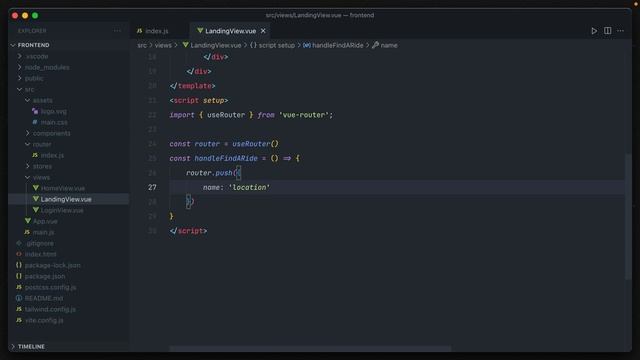Click the closing script tag
640x360 pixels.
tap(189, 231)
